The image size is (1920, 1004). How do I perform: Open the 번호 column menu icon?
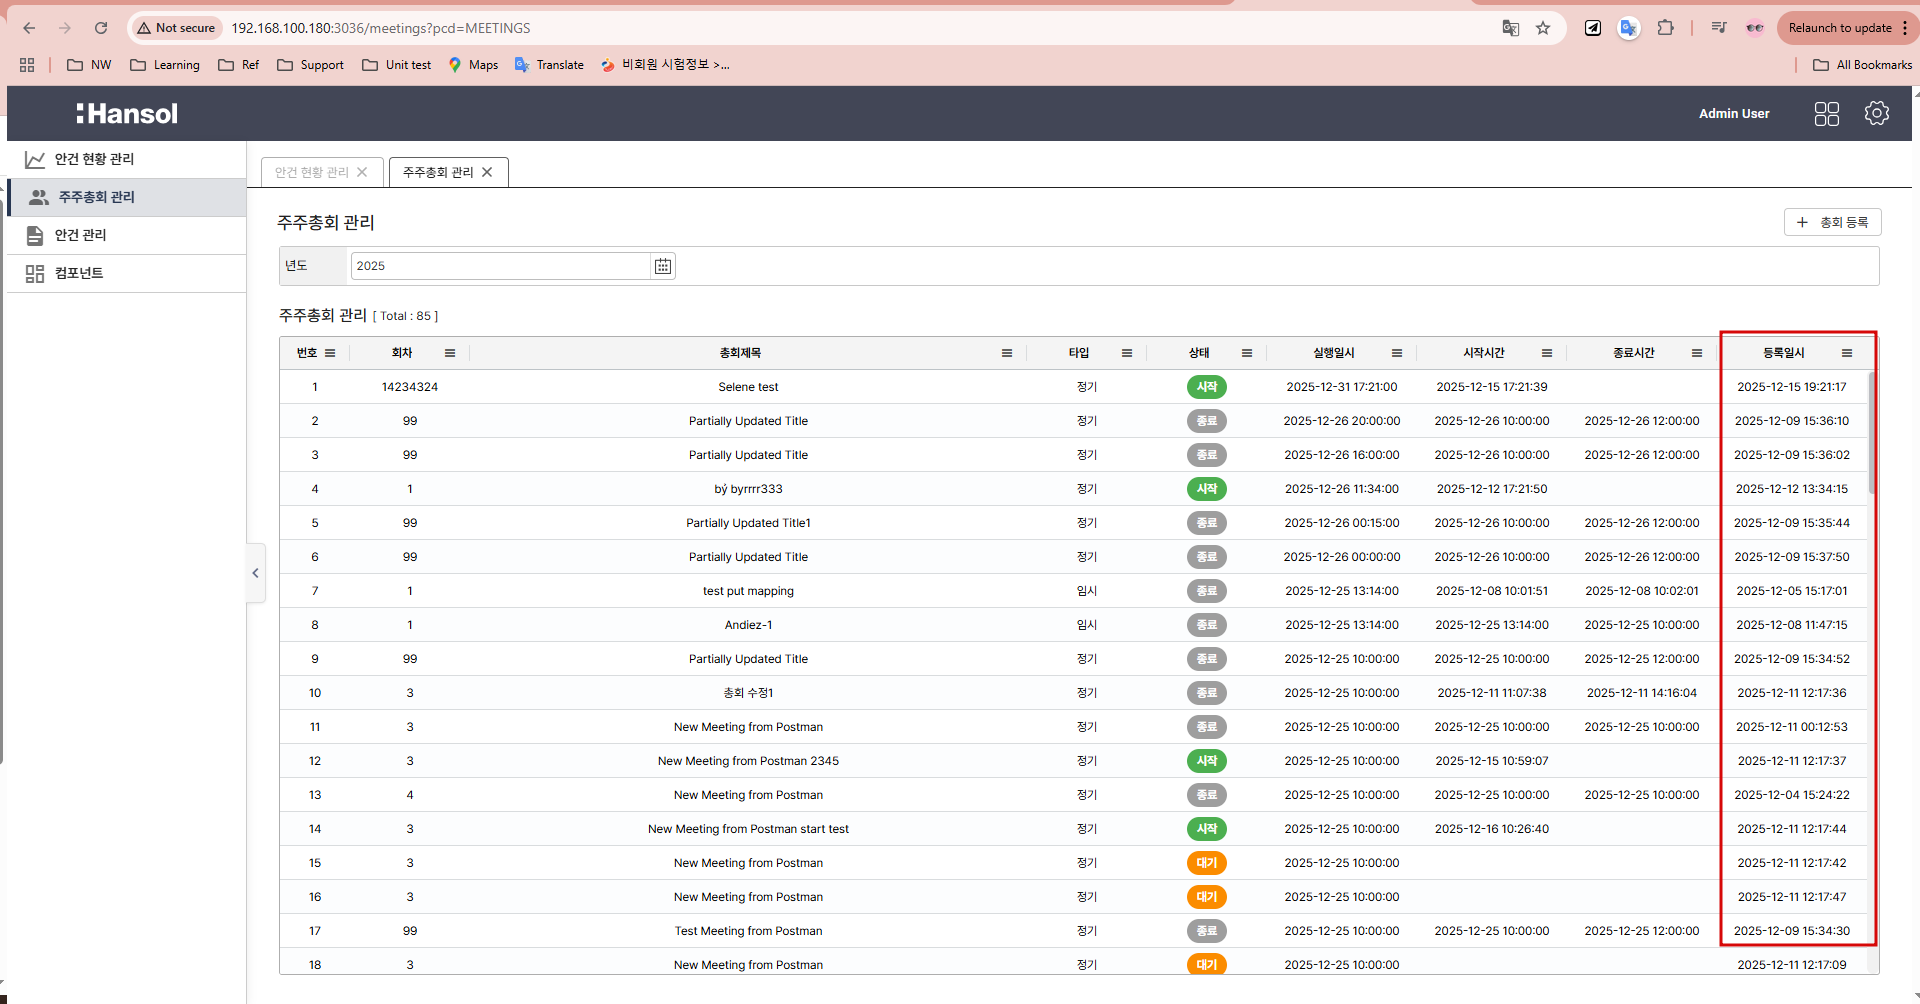click(330, 353)
